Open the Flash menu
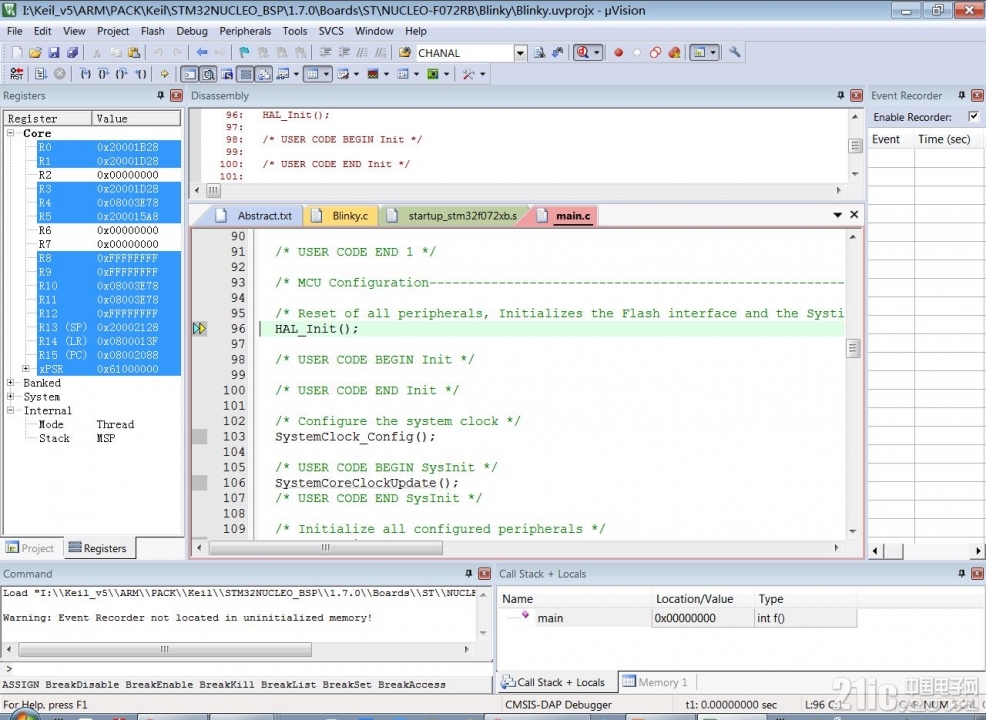This screenshot has width=986, height=720. coord(153,31)
